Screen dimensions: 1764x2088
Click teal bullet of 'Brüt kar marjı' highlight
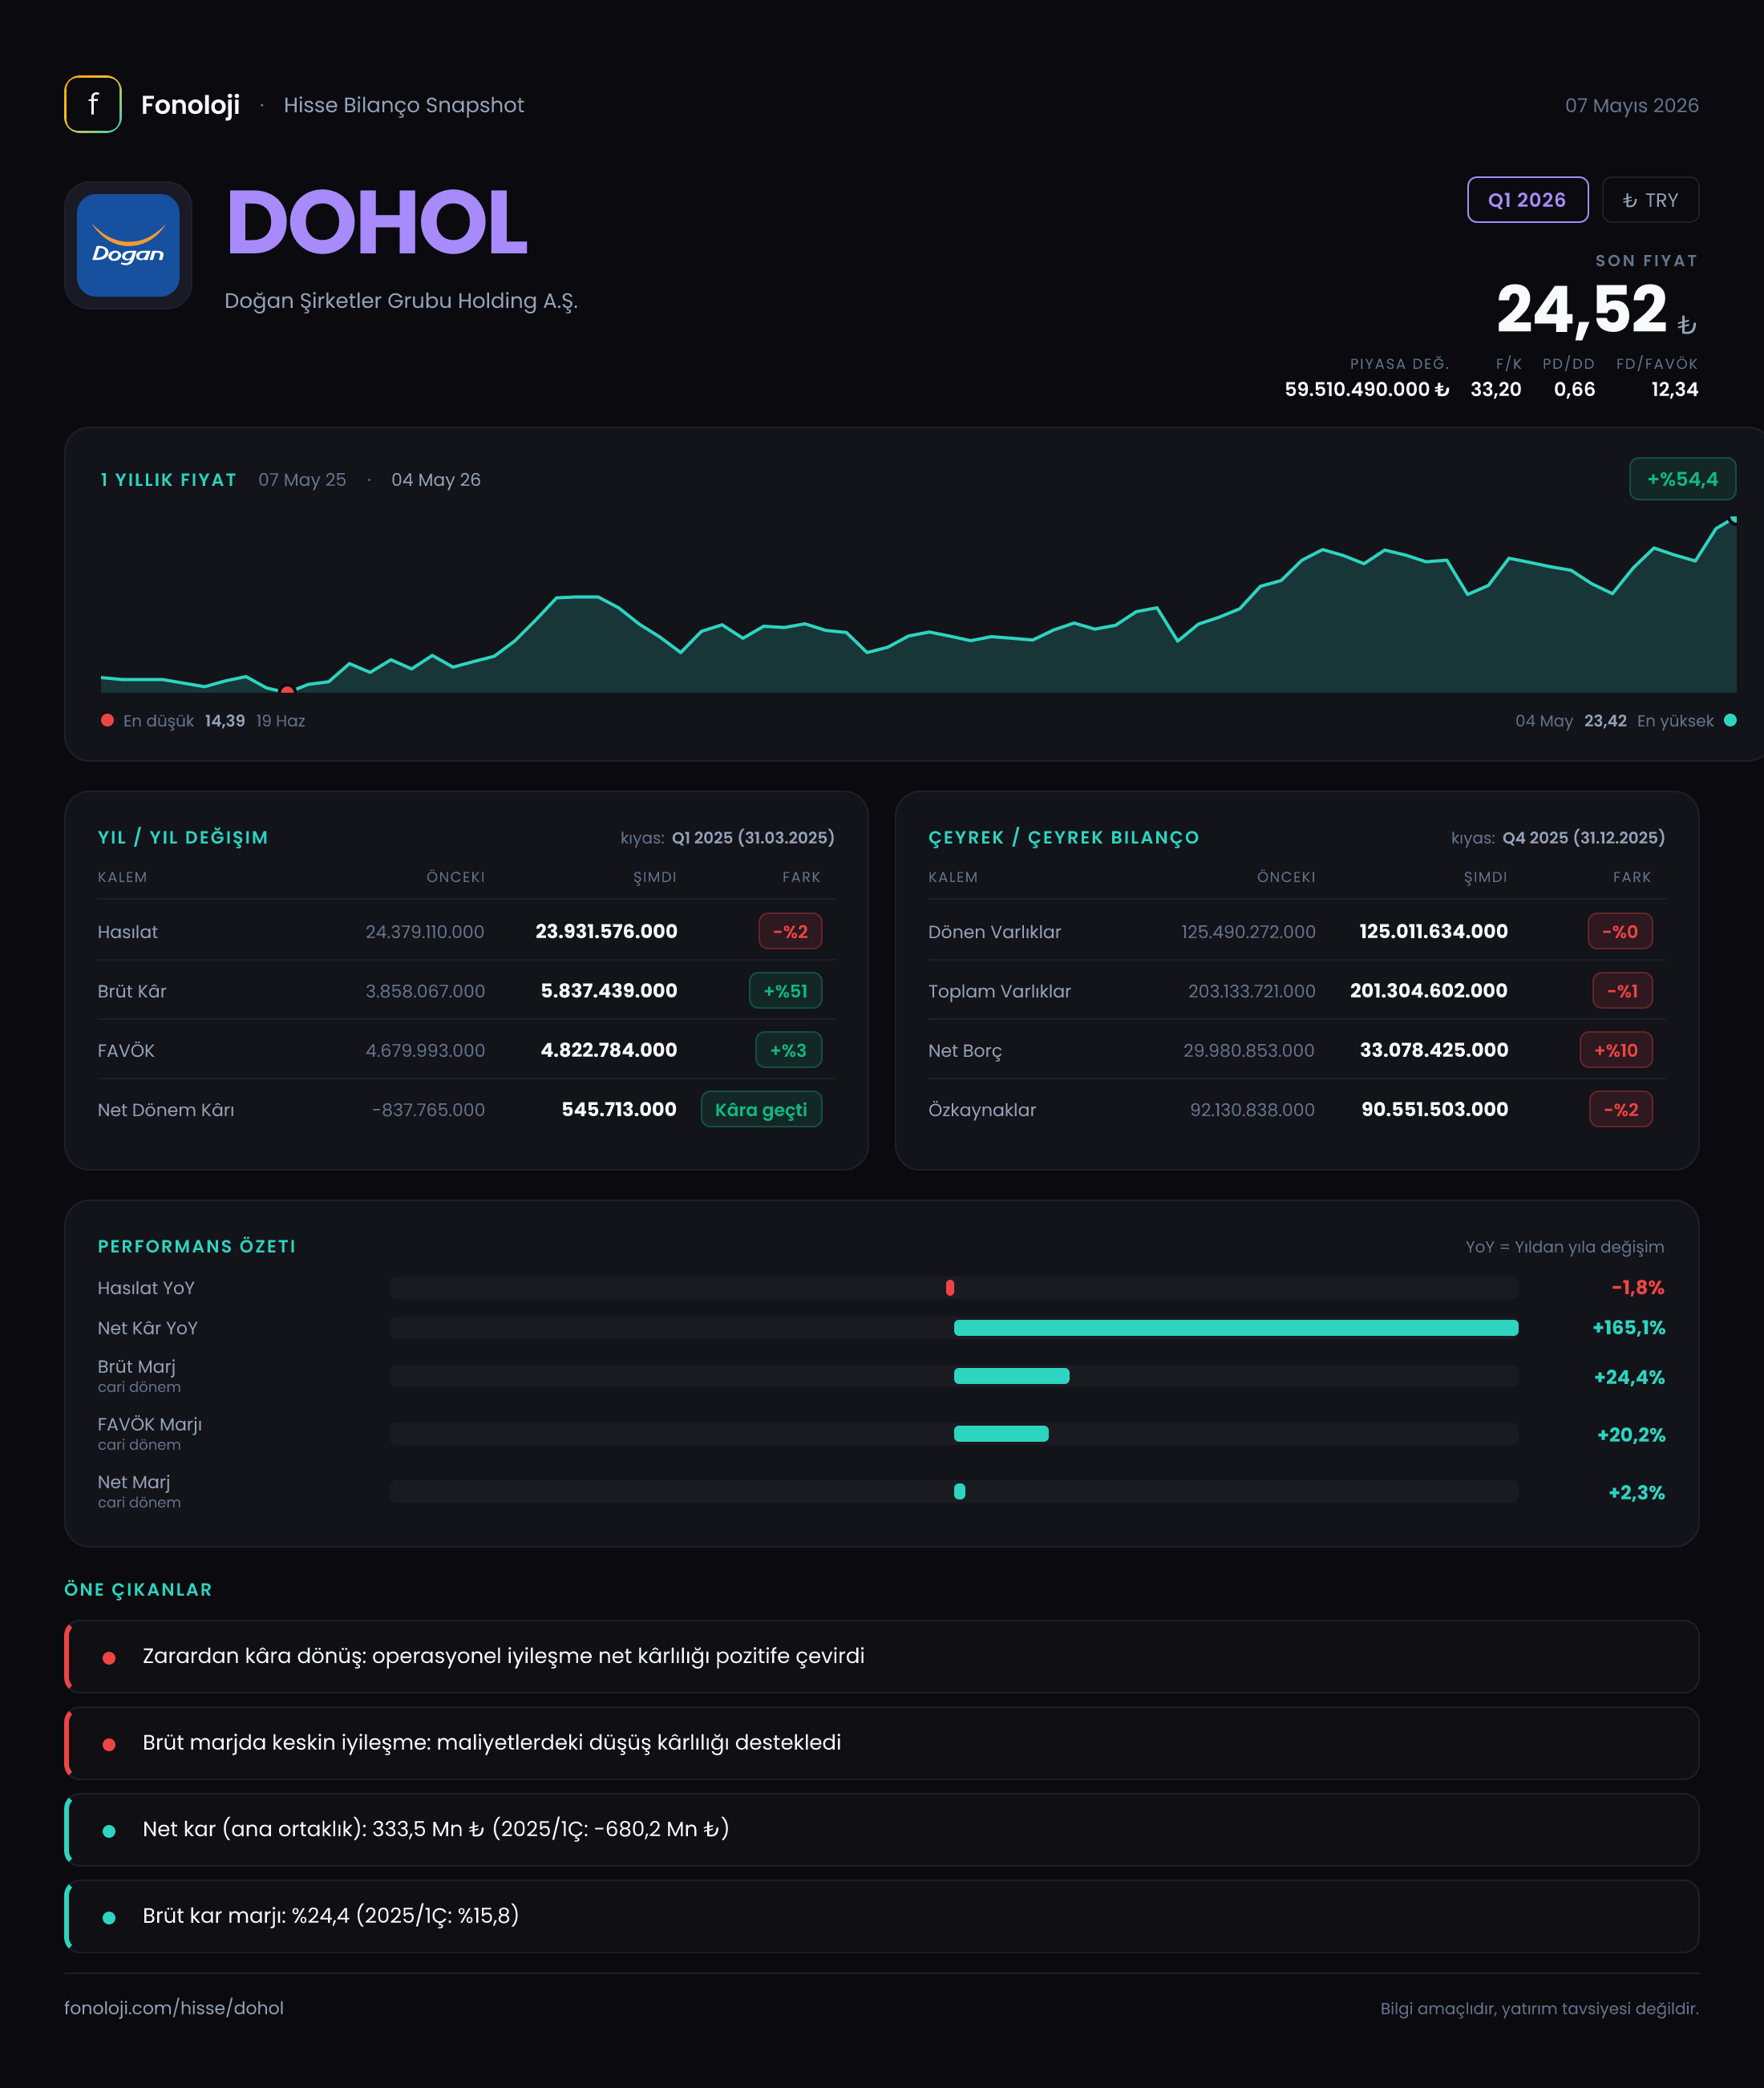109,1918
